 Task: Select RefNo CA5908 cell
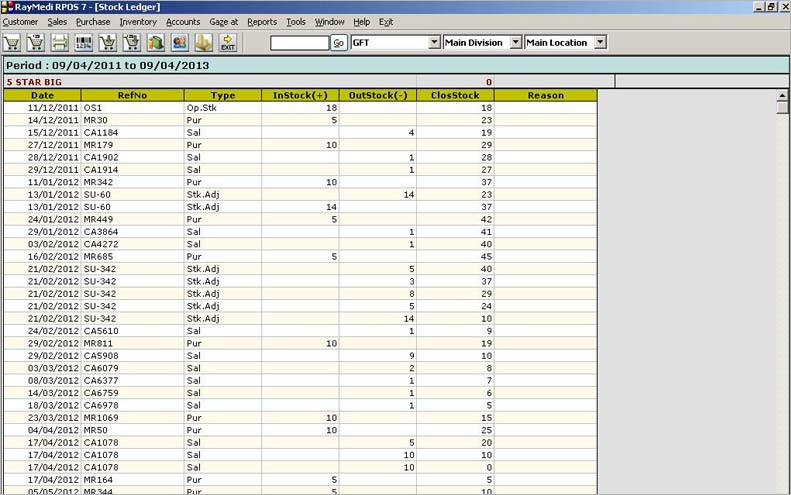pyautogui.click(x=133, y=355)
